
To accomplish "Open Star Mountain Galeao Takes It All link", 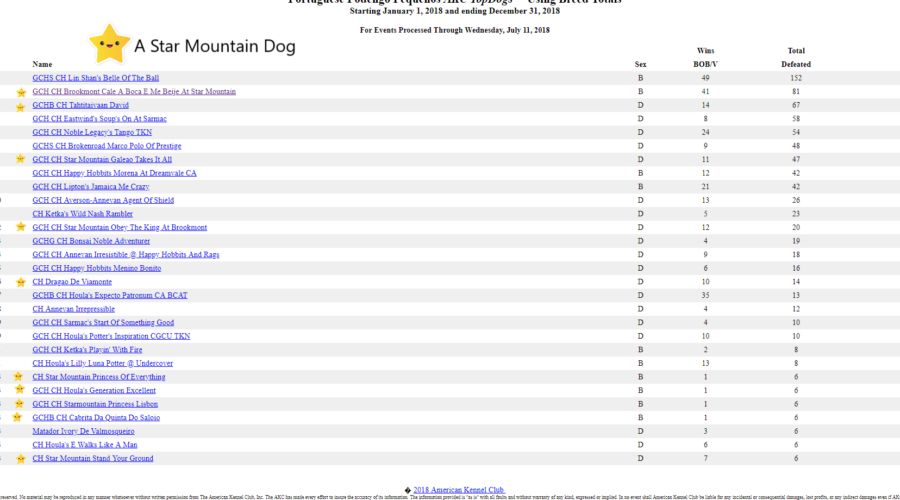I will 102,160.
